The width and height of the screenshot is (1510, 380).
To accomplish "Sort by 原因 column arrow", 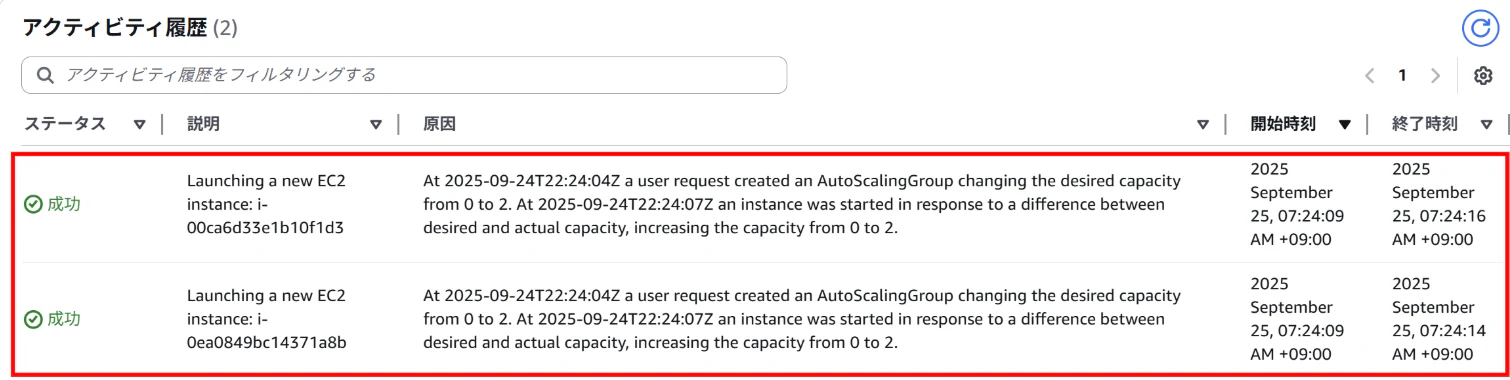I will coord(1203,125).
